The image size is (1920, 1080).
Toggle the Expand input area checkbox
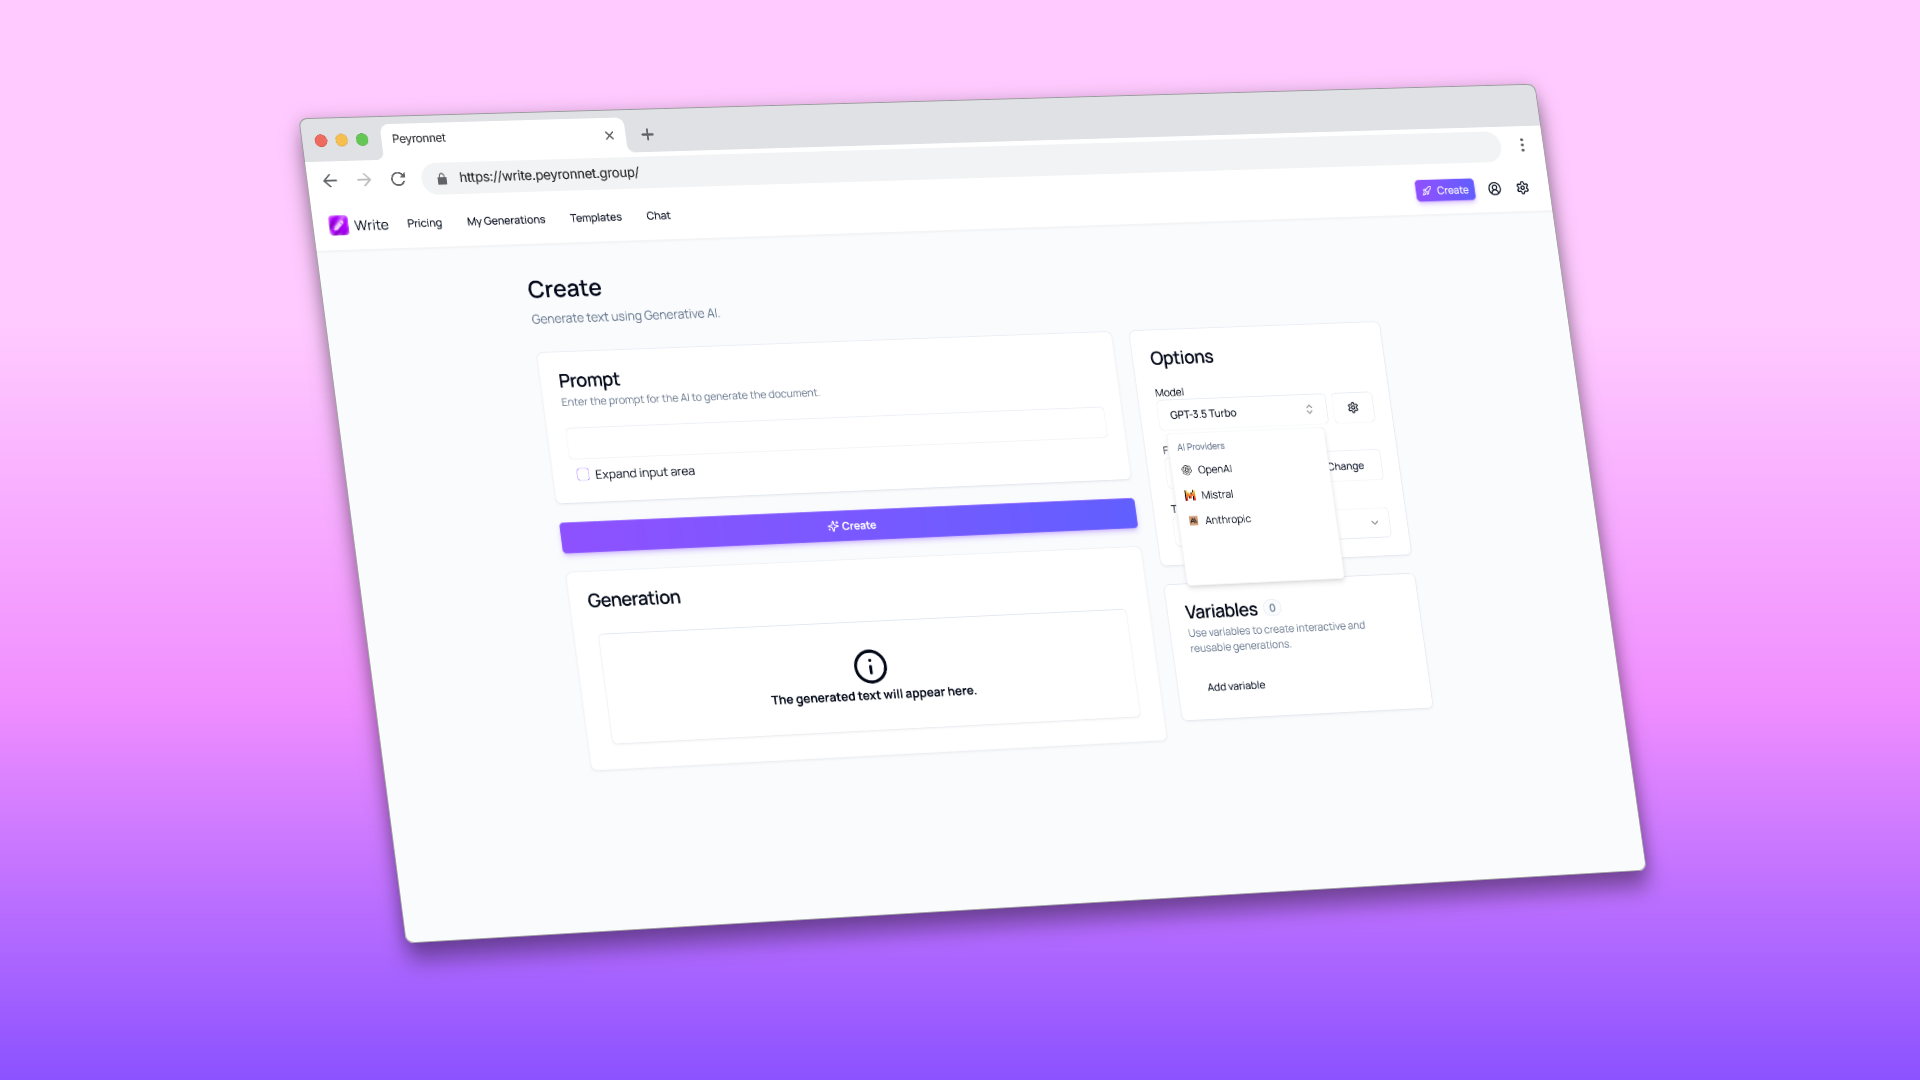coord(583,472)
